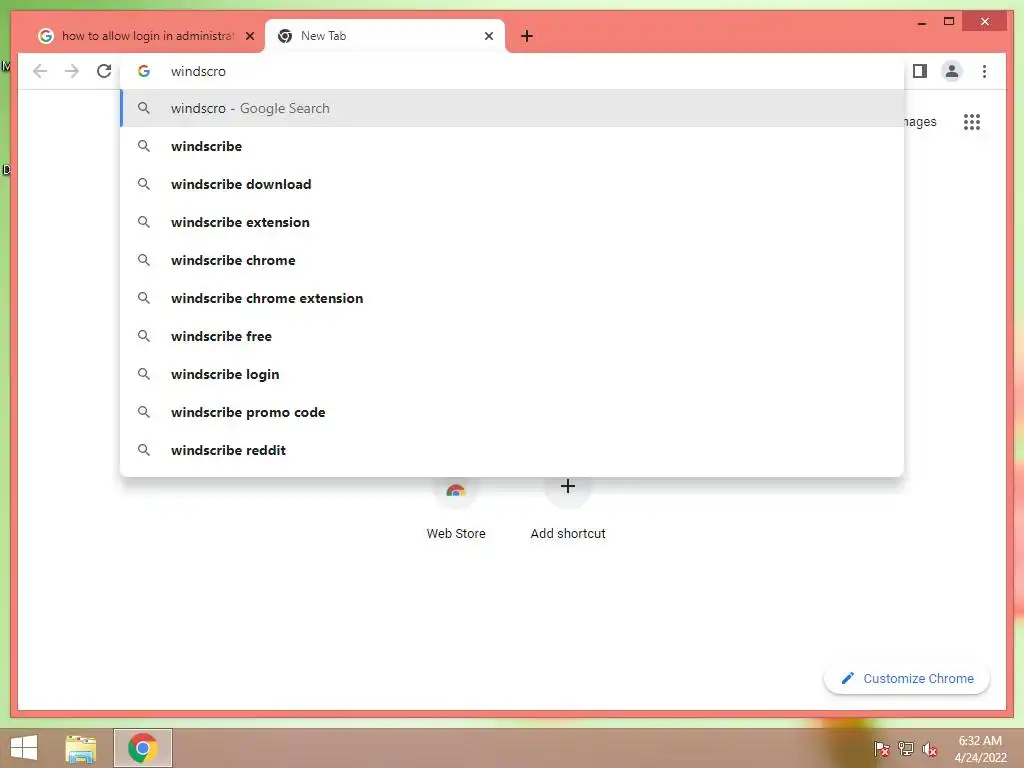This screenshot has height=768, width=1024.
Task: Choose 'windscribe download' suggestion
Action: pos(512,184)
